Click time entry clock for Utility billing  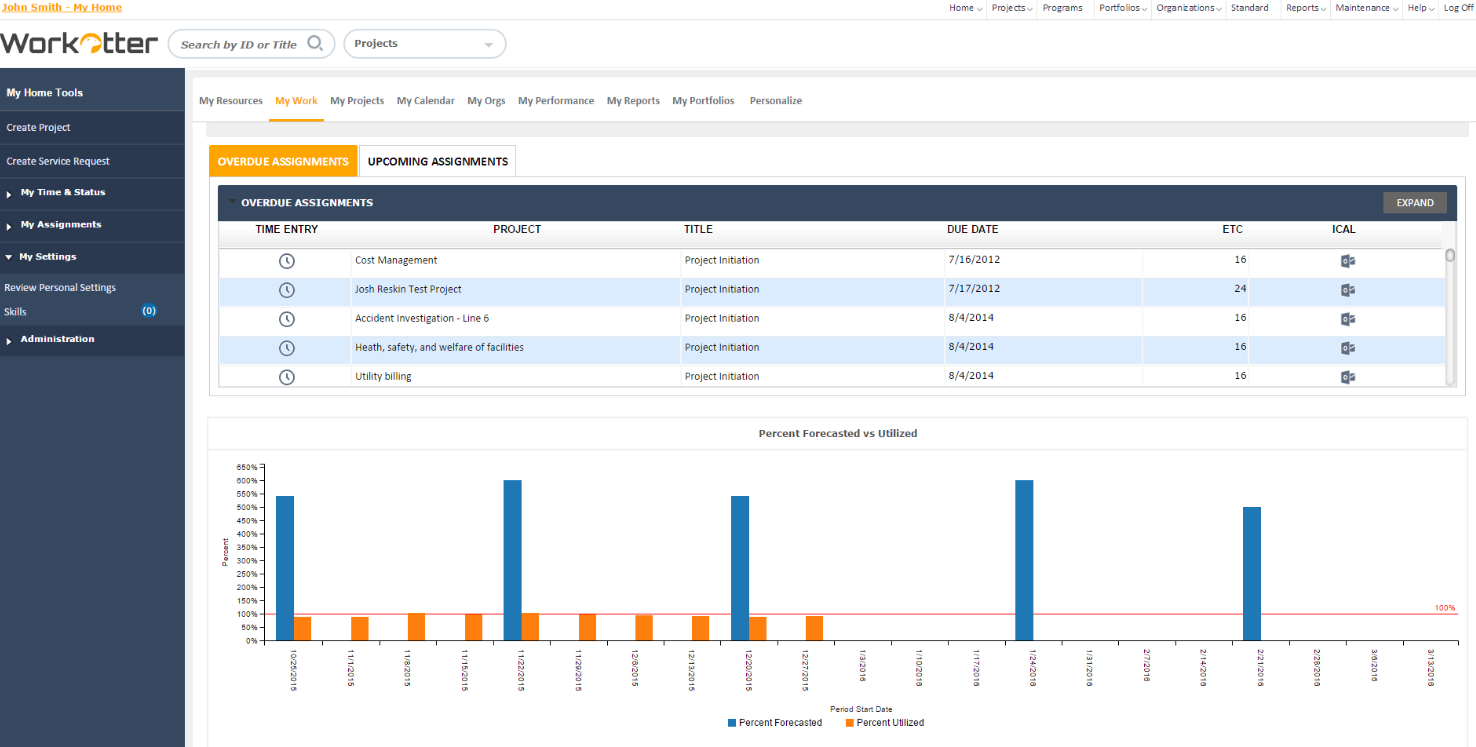pyautogui.click(x=286, y=377)
